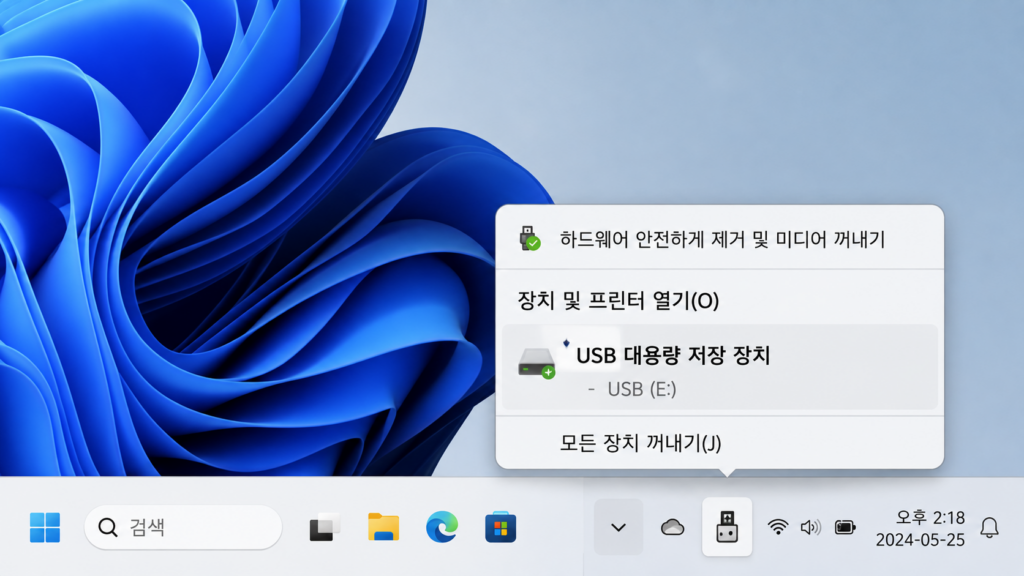Click the OneDrive cloud tray icon

(672, 527)
